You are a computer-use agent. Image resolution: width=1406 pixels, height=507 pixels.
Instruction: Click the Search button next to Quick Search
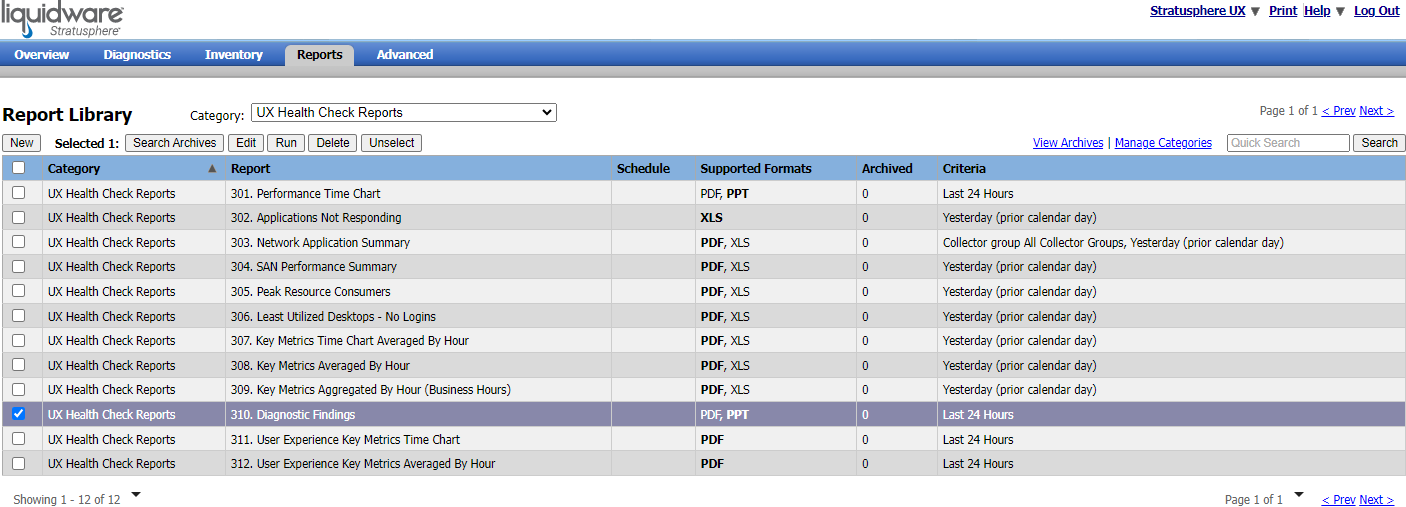point(1379,143)
